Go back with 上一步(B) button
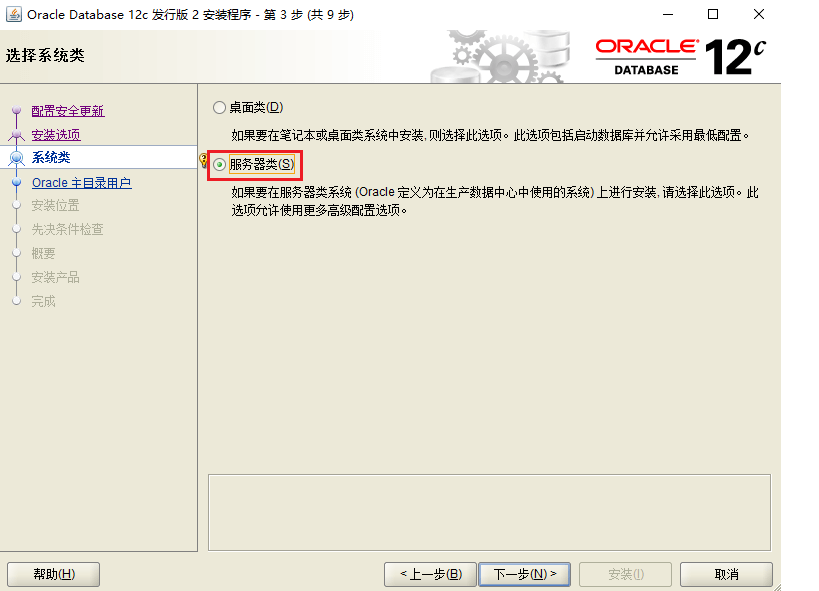This screenshot has height=591, width=819. (x=430, y=574)
